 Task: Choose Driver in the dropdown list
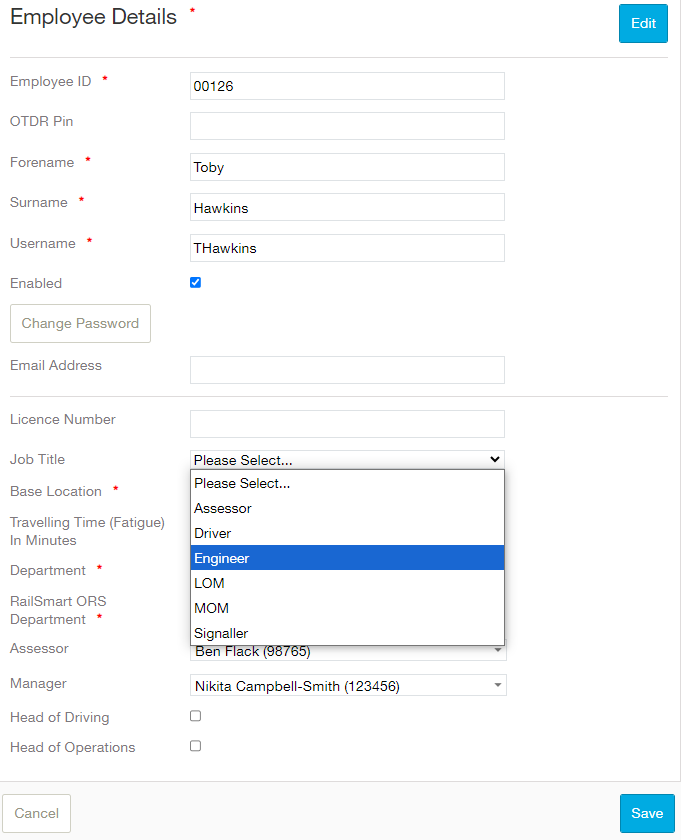(x=347, y=533)
